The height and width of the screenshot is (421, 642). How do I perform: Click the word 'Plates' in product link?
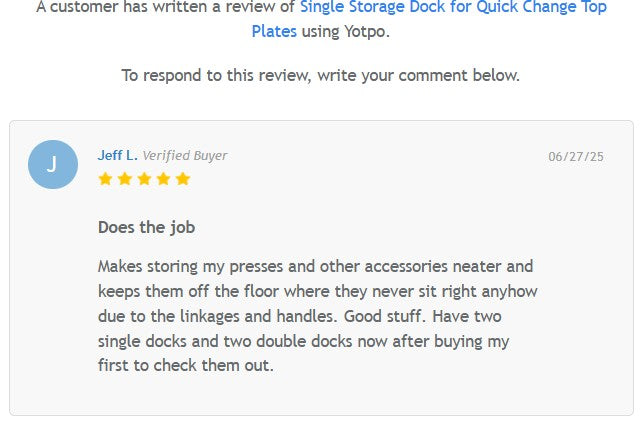point(274,31)
